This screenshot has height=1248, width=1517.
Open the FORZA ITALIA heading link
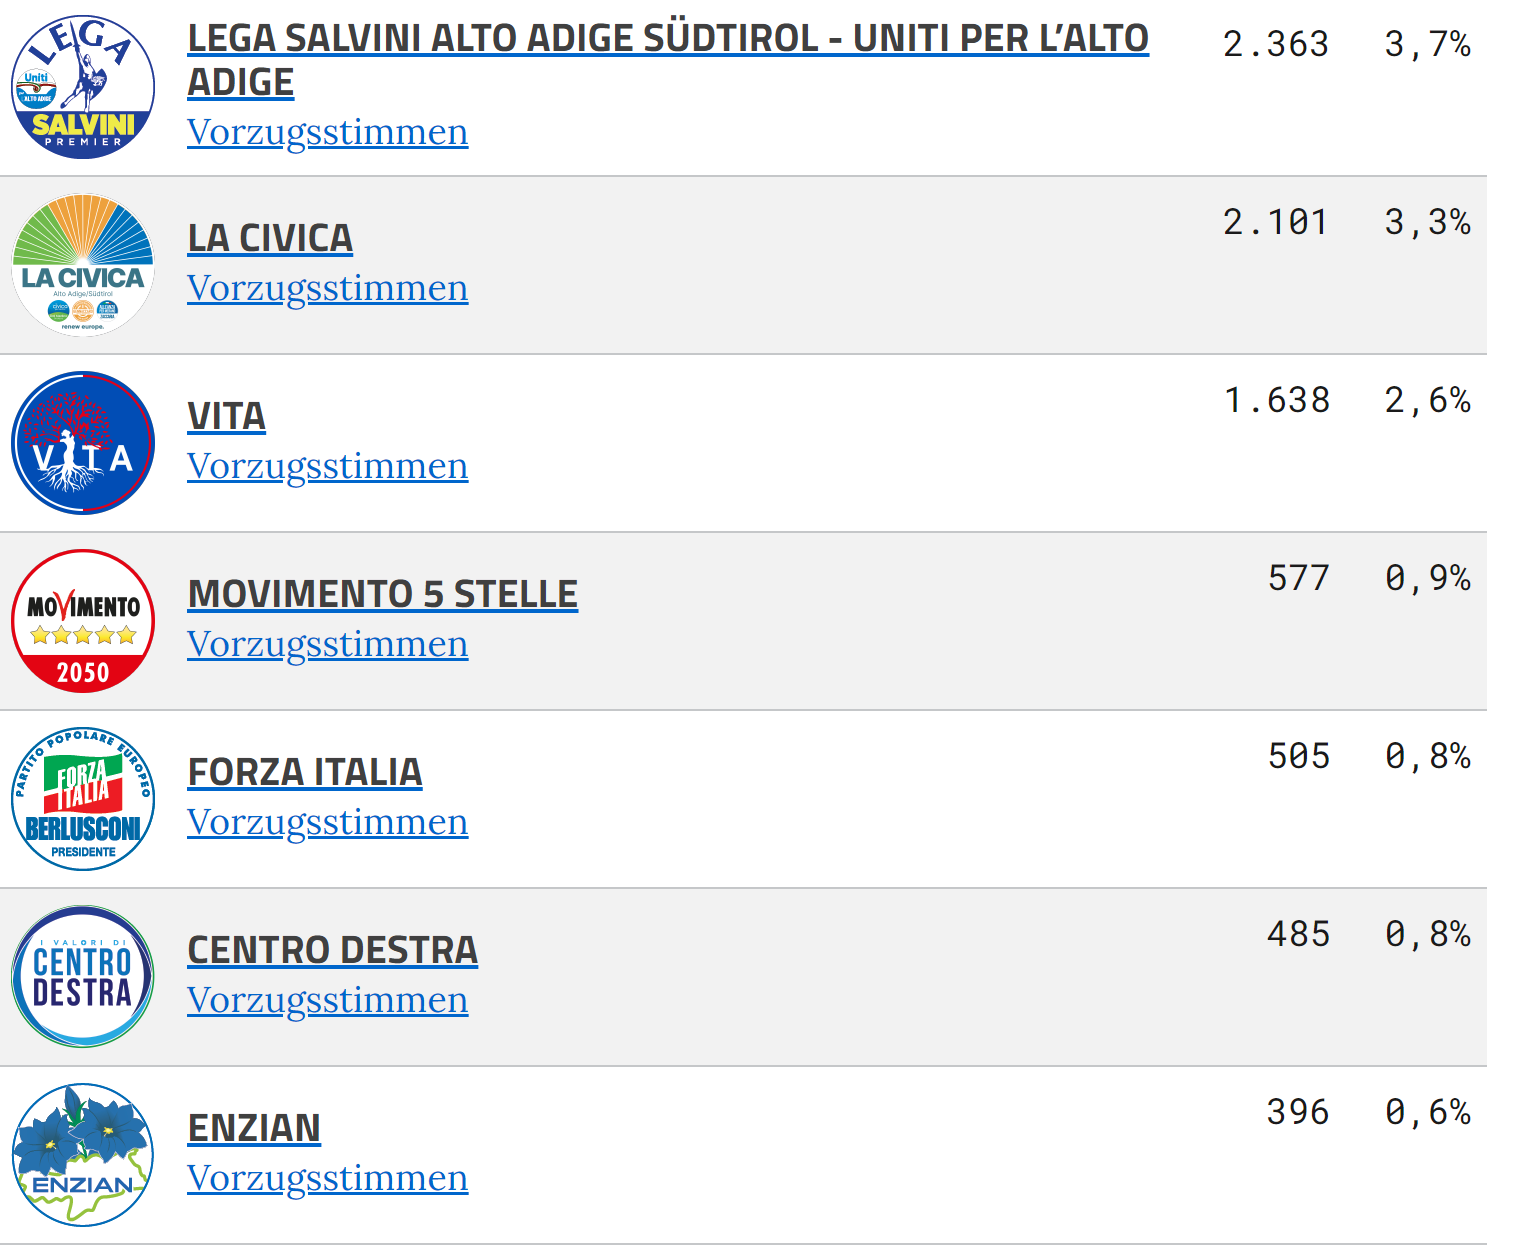pos(305,772)
